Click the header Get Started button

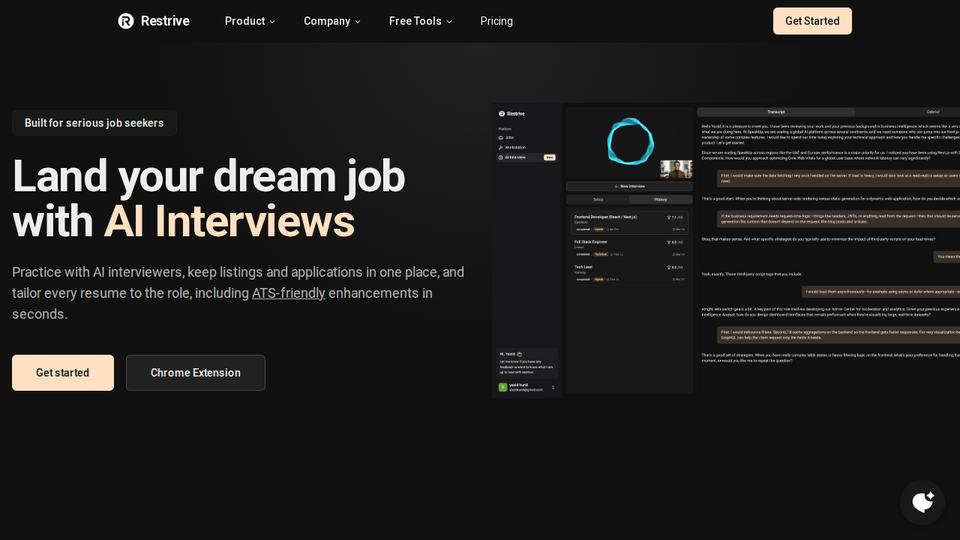(812, 21)
